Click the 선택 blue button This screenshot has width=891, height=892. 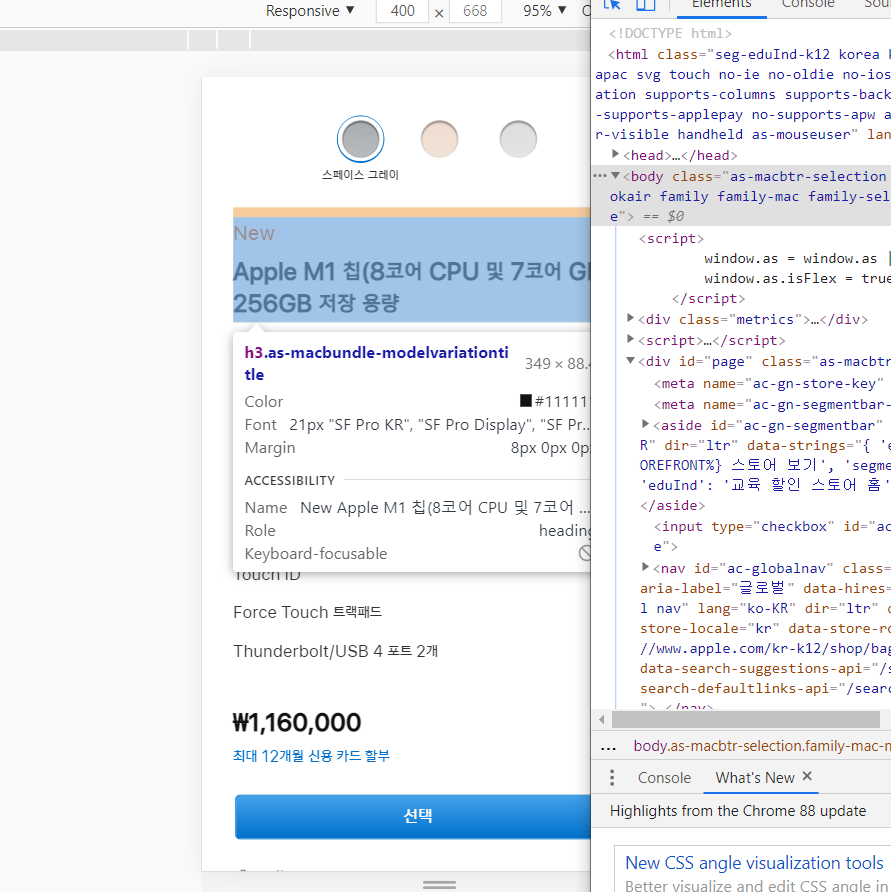pos(413,816)
